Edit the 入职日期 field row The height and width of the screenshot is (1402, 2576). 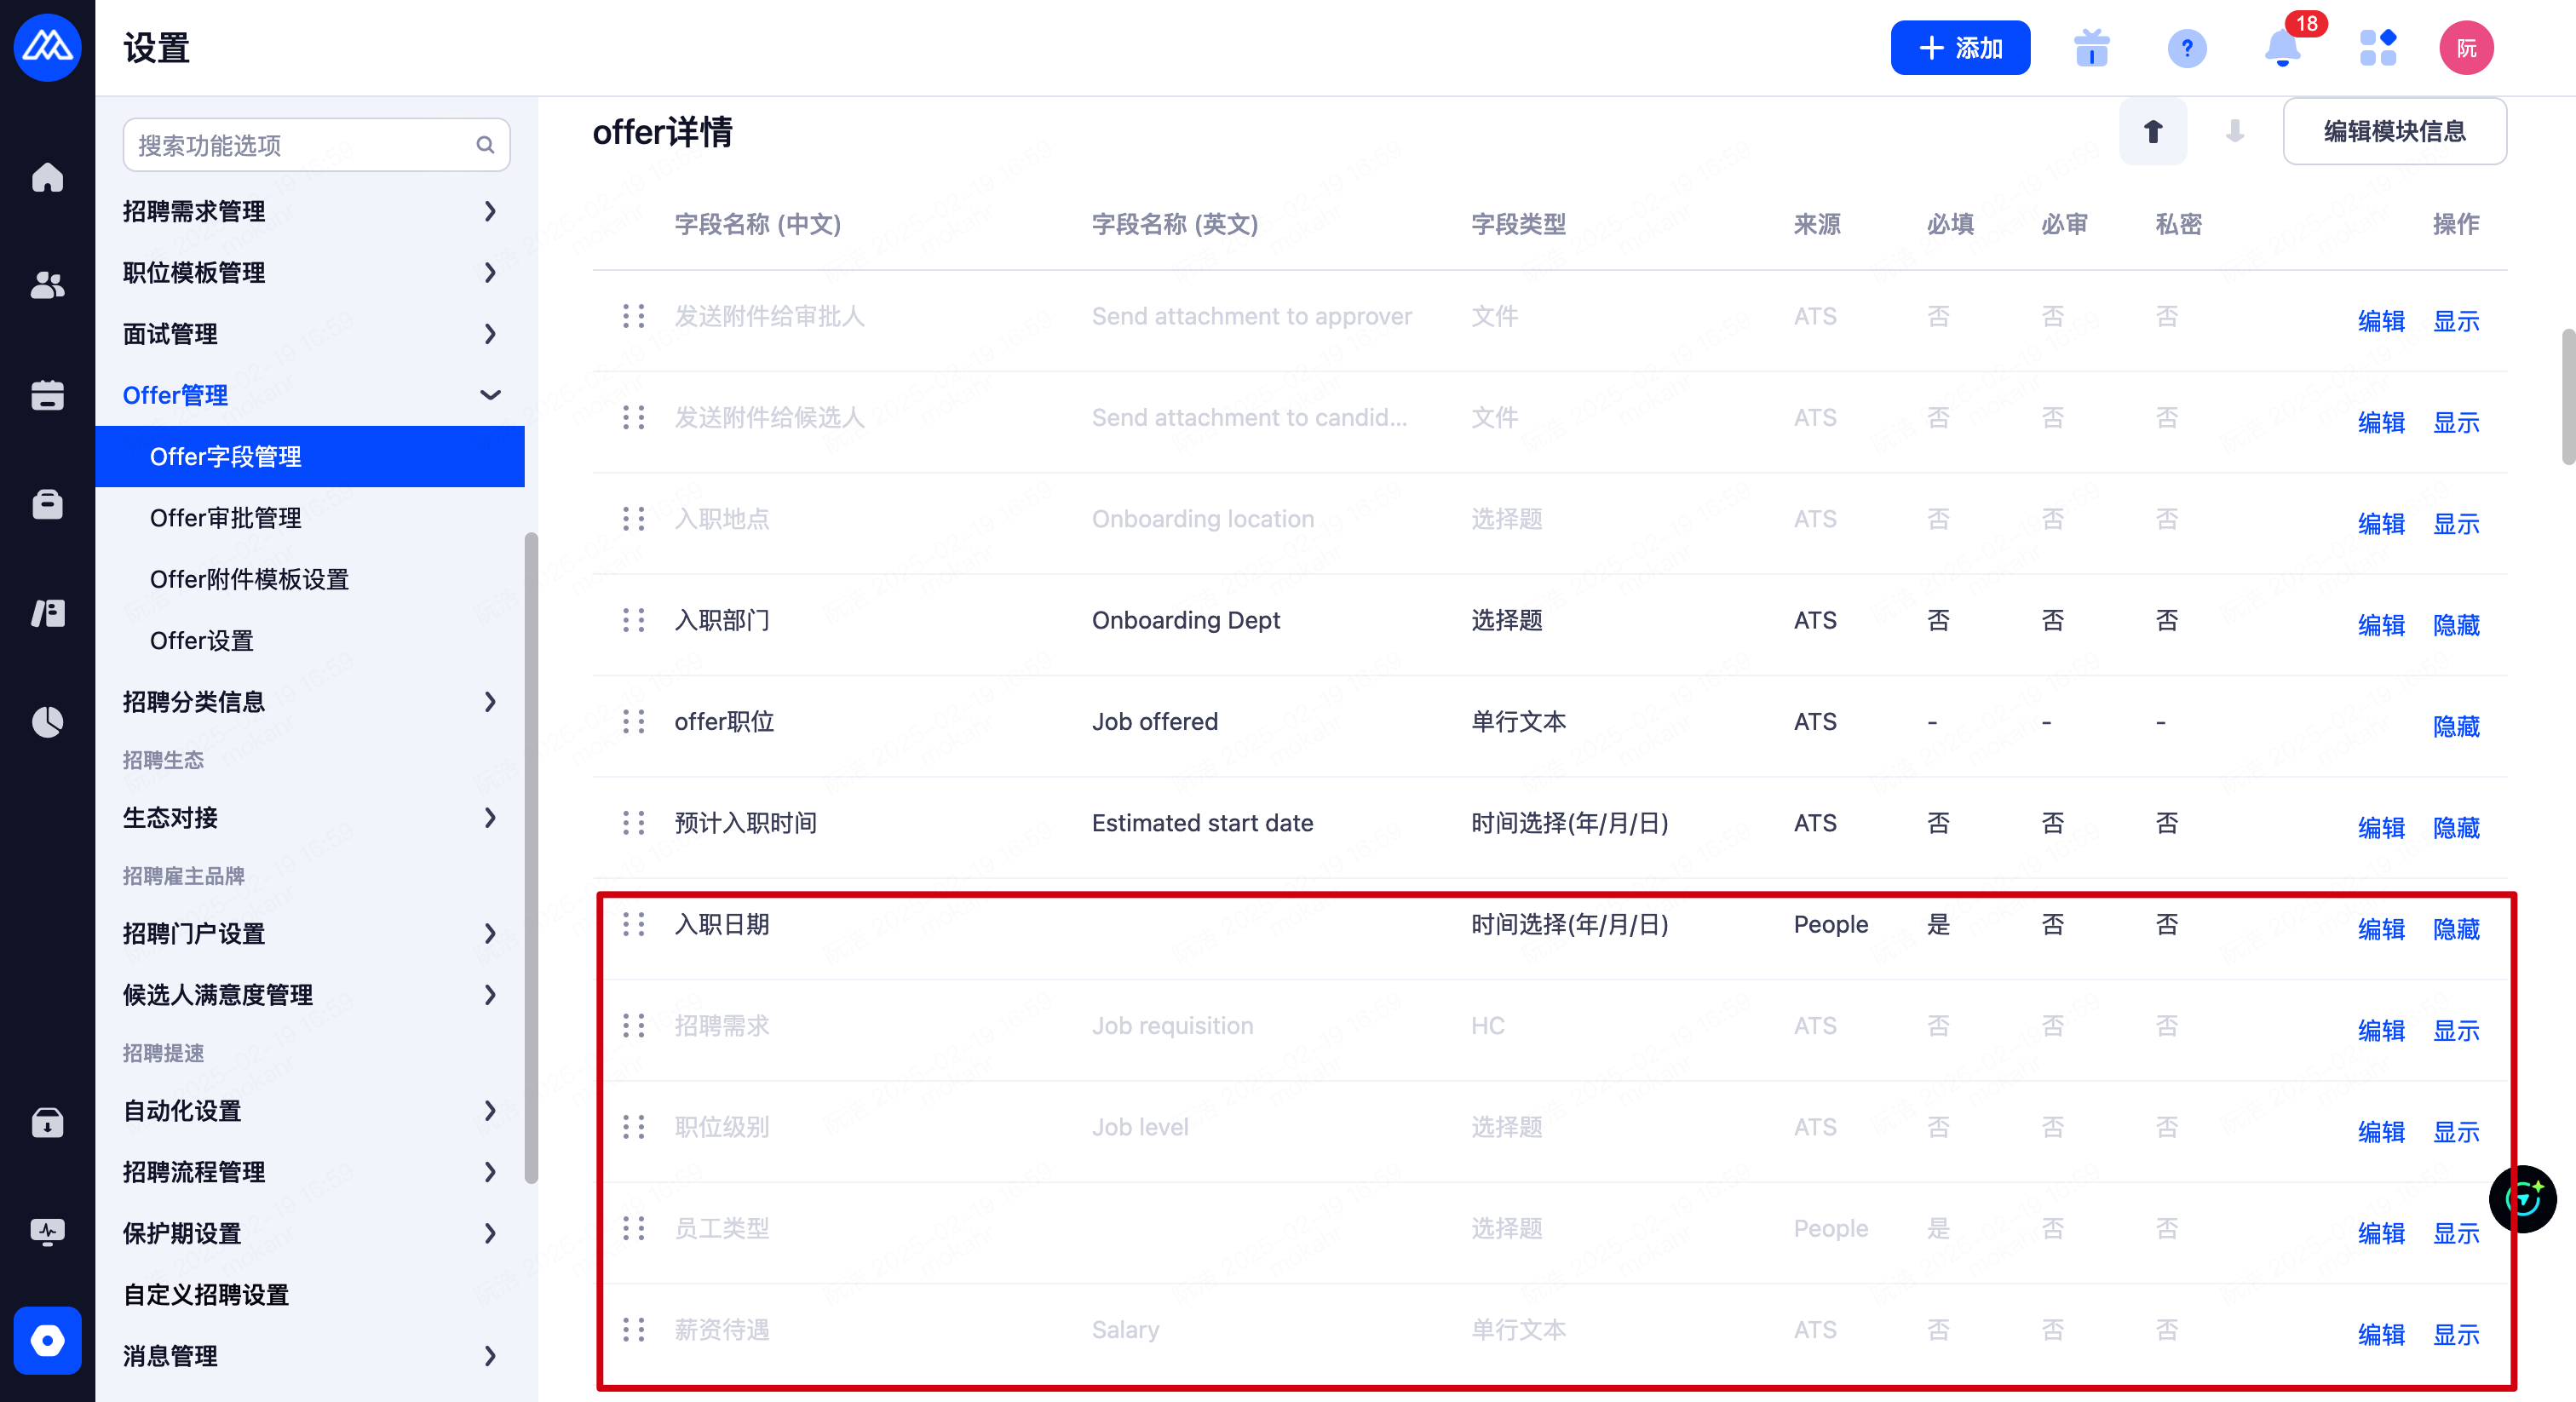(2380, 929)
